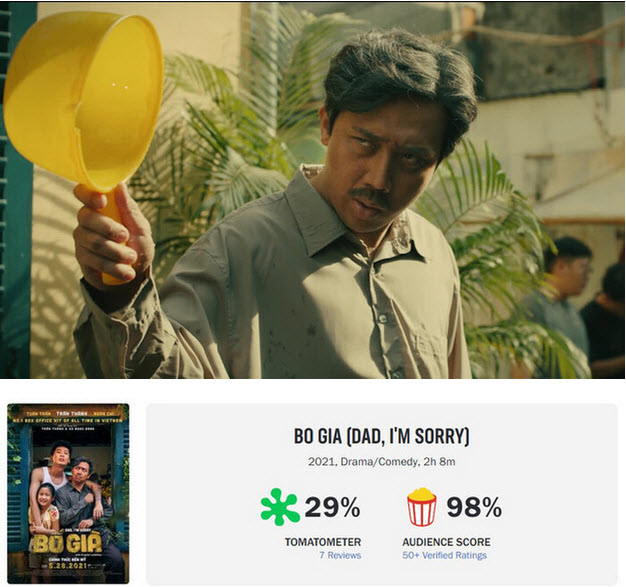This screenshot has height=587, width=626.
Task: Click the yellow plastic ladle in the still
Action: (x=86, y=116)
